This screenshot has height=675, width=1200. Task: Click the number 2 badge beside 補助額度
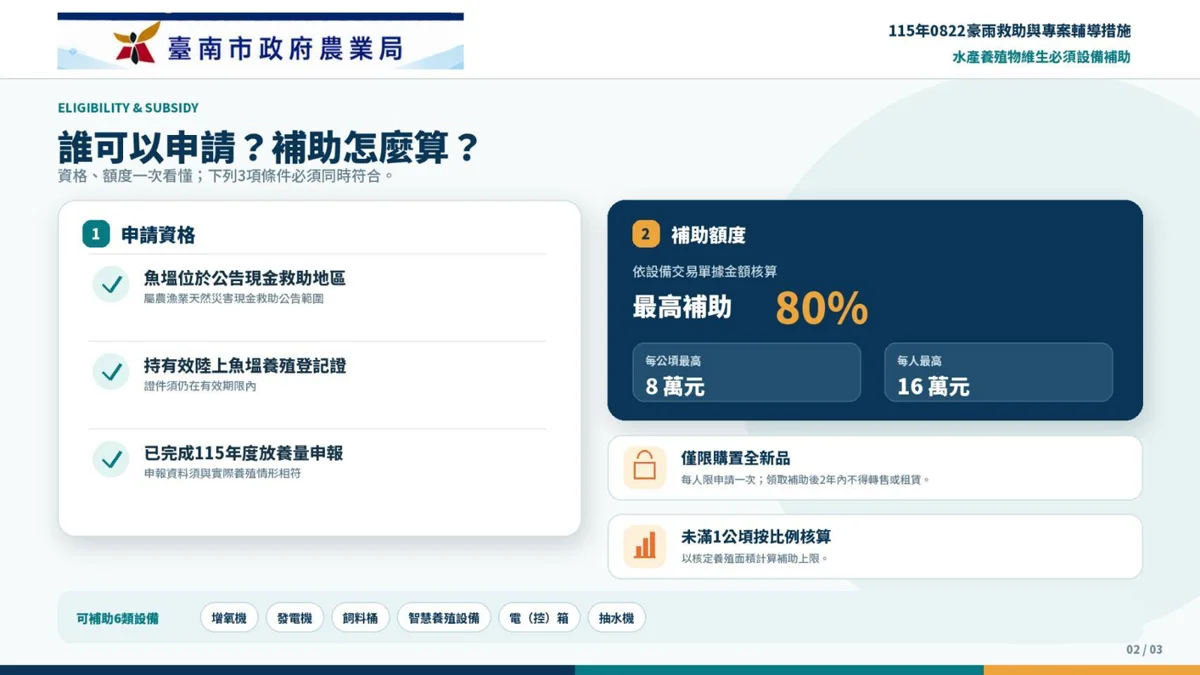coord(645,235)
